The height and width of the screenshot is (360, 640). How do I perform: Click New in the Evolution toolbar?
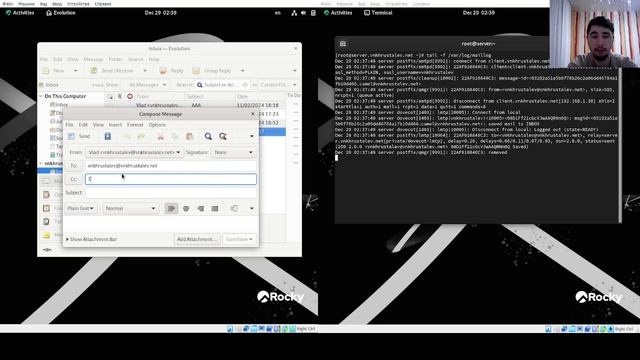(54, 71)
